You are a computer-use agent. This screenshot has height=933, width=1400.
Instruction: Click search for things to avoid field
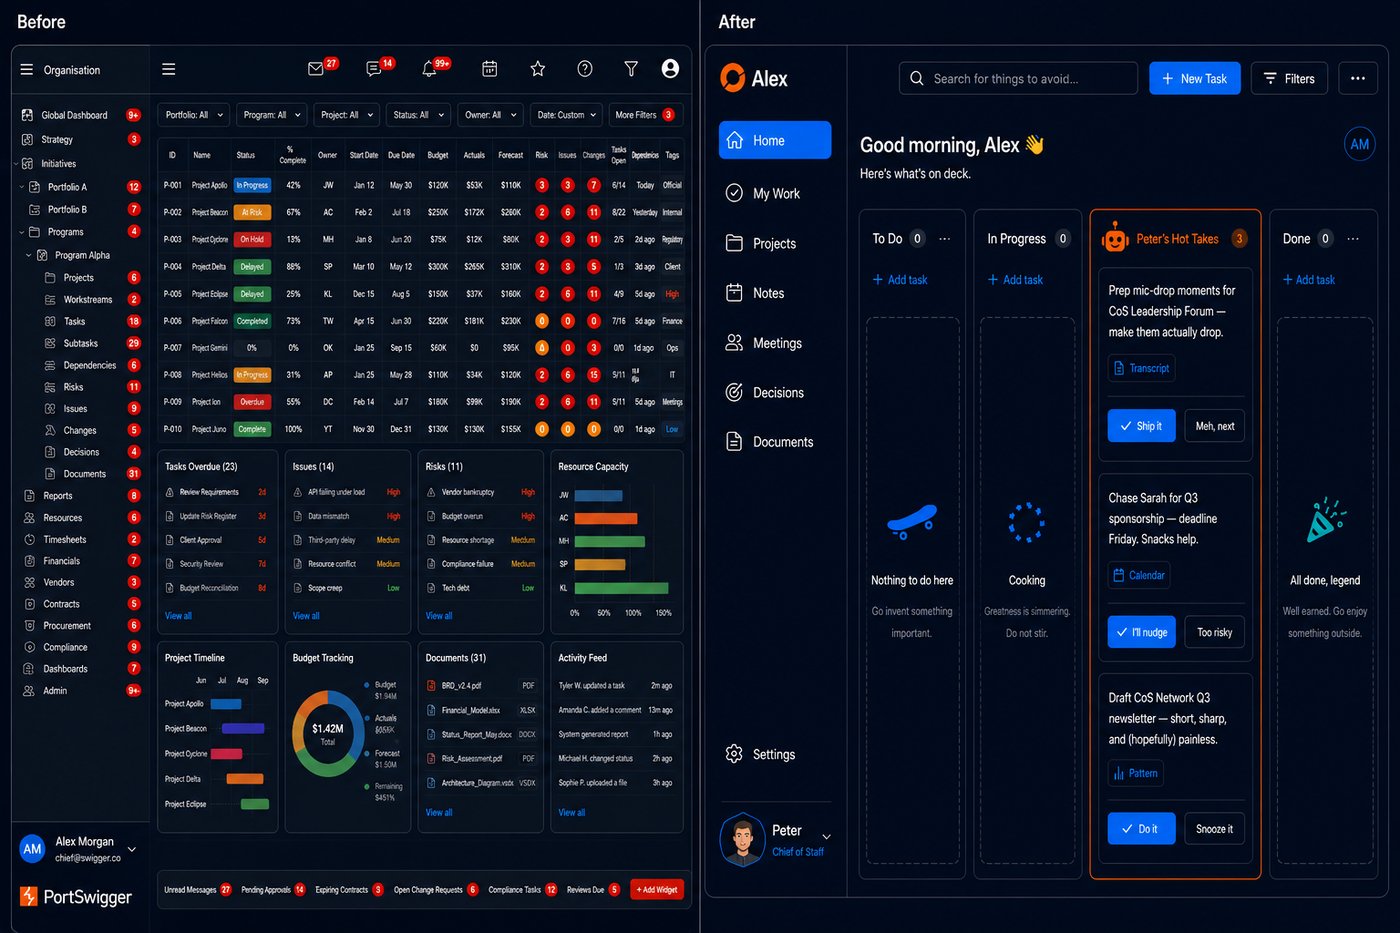(x=1018, y=78)
